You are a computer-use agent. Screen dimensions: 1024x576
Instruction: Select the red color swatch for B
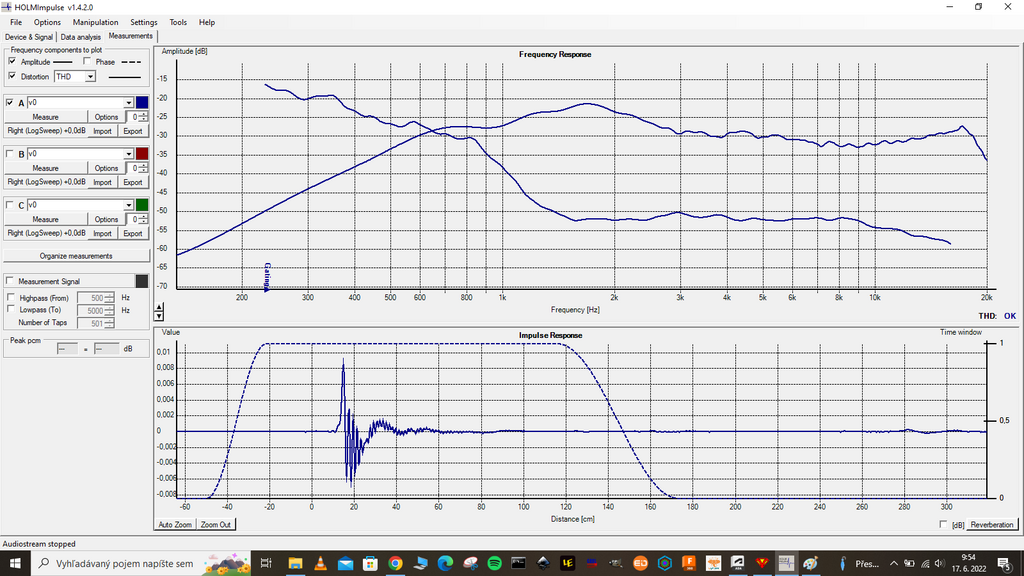pyautogui.click(x=142, y=154)
